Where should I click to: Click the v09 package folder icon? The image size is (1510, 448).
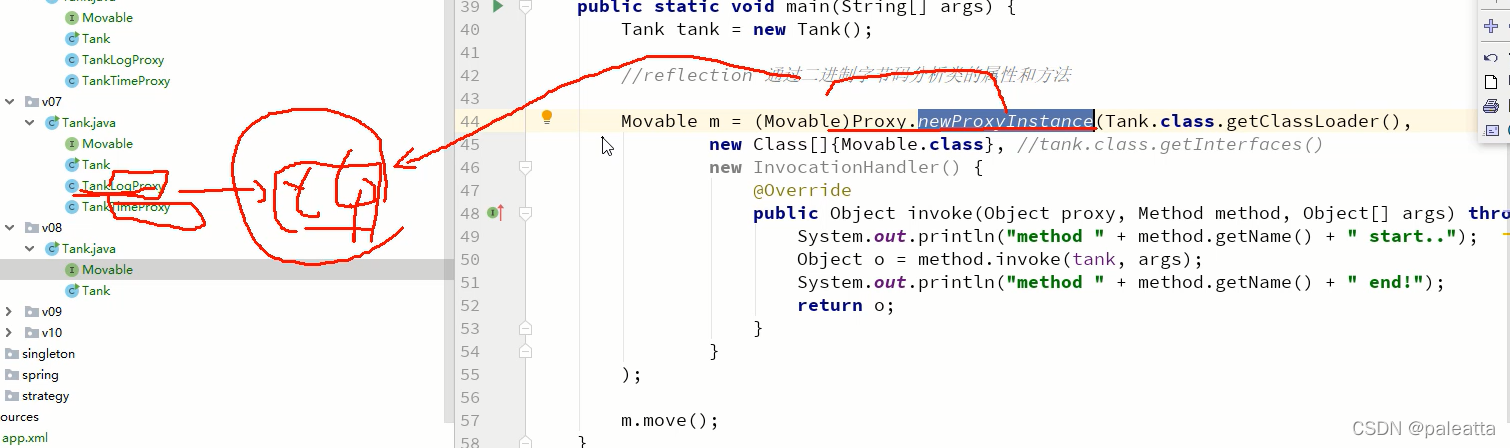coord(31,311)
